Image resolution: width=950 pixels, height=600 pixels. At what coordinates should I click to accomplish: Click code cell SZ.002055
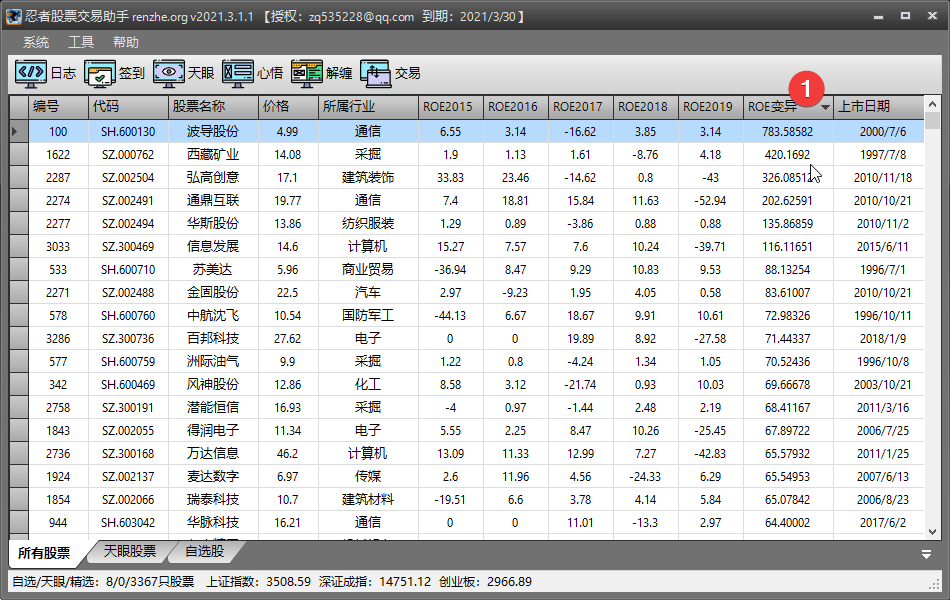pyautogui.click(x=128, y=431)
